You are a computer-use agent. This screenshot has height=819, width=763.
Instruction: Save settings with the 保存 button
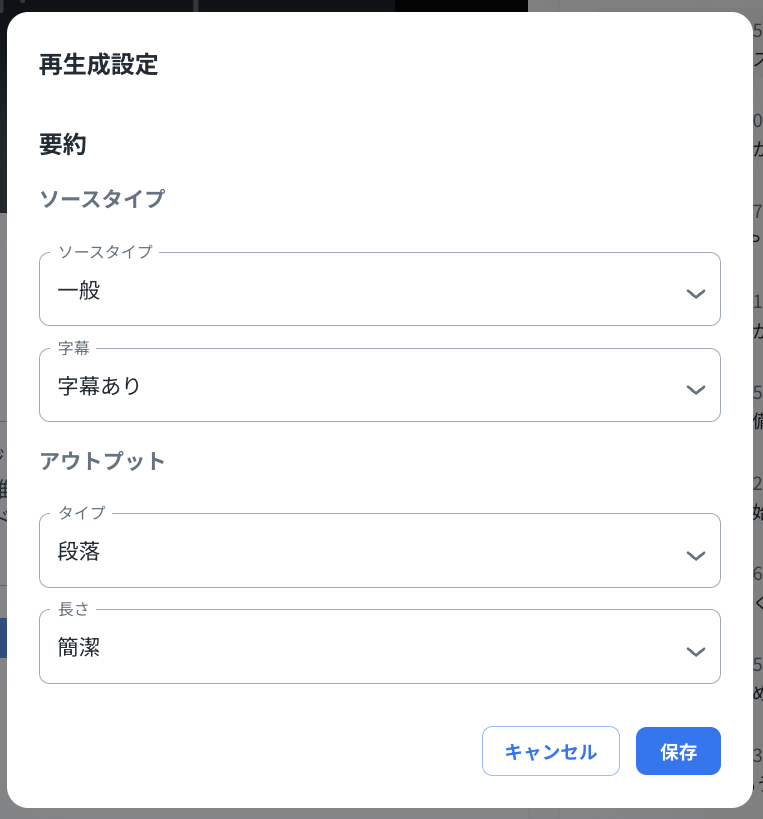click(678, 751)
